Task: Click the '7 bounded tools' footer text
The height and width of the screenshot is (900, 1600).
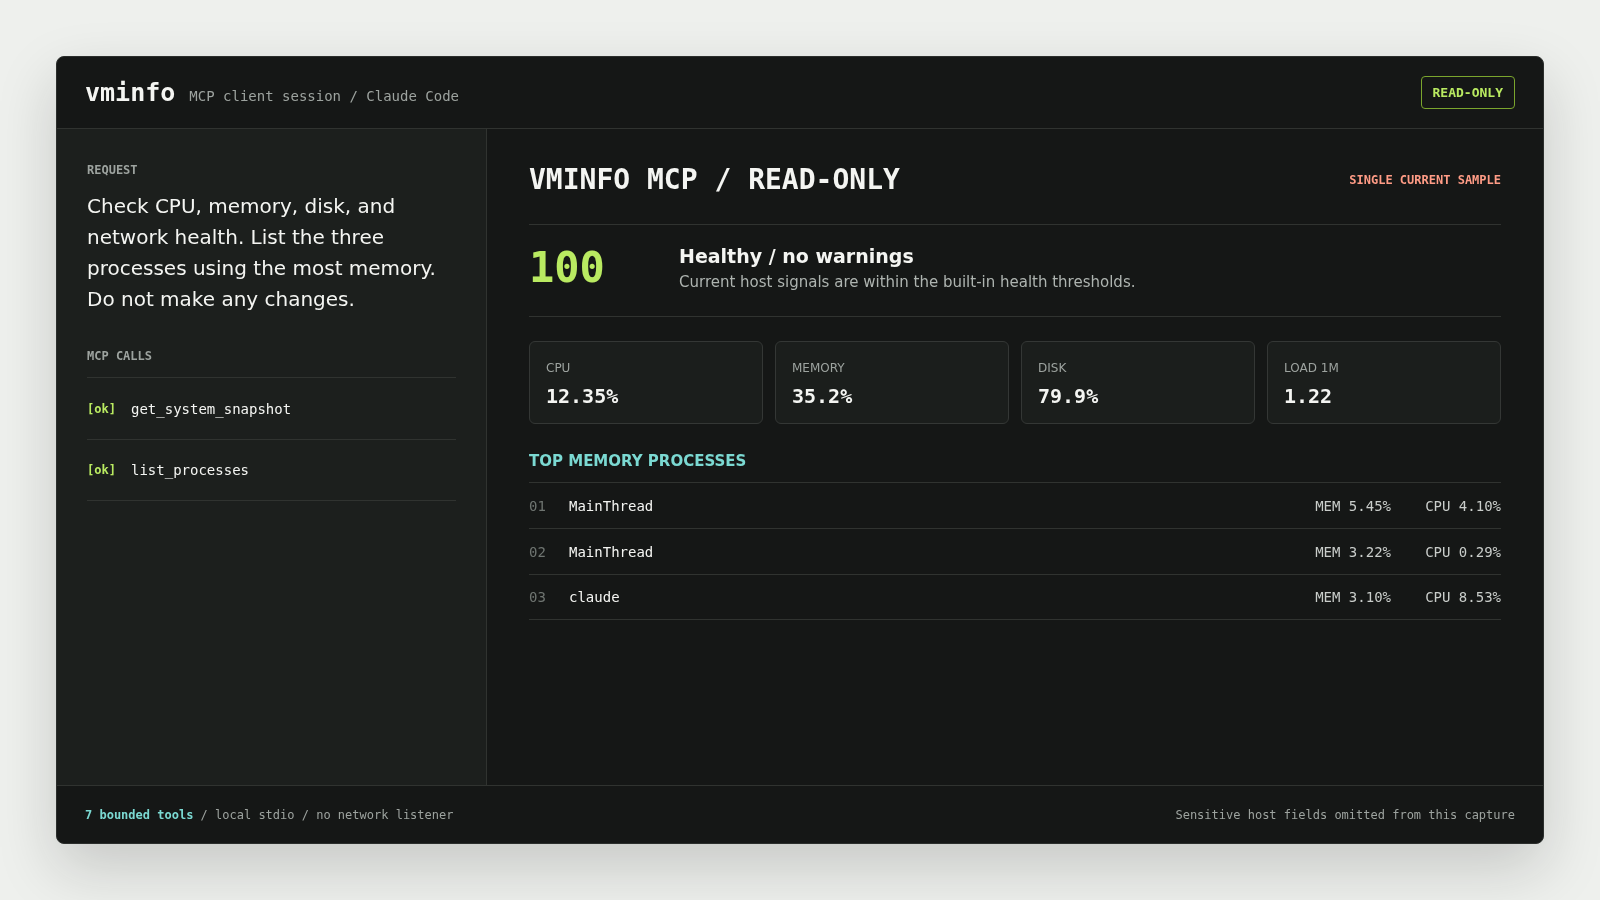Action: click(x=139, y=815)
